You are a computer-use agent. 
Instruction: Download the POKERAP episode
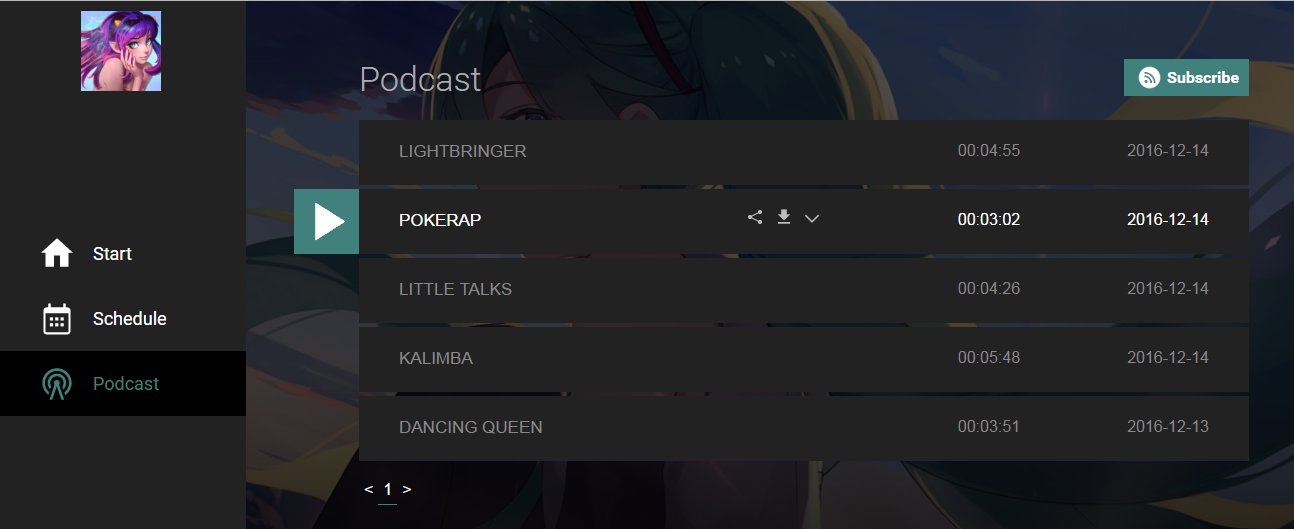(784, 217)
